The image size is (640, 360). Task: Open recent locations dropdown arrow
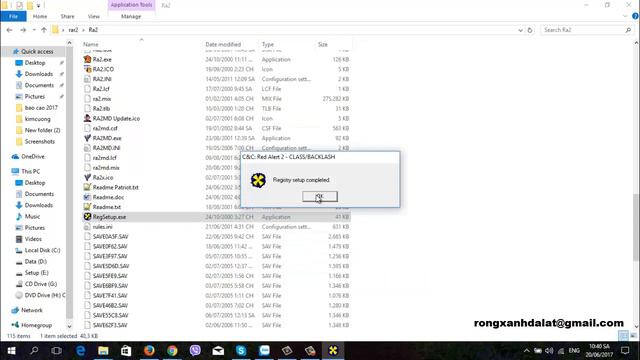pos(34,30)
